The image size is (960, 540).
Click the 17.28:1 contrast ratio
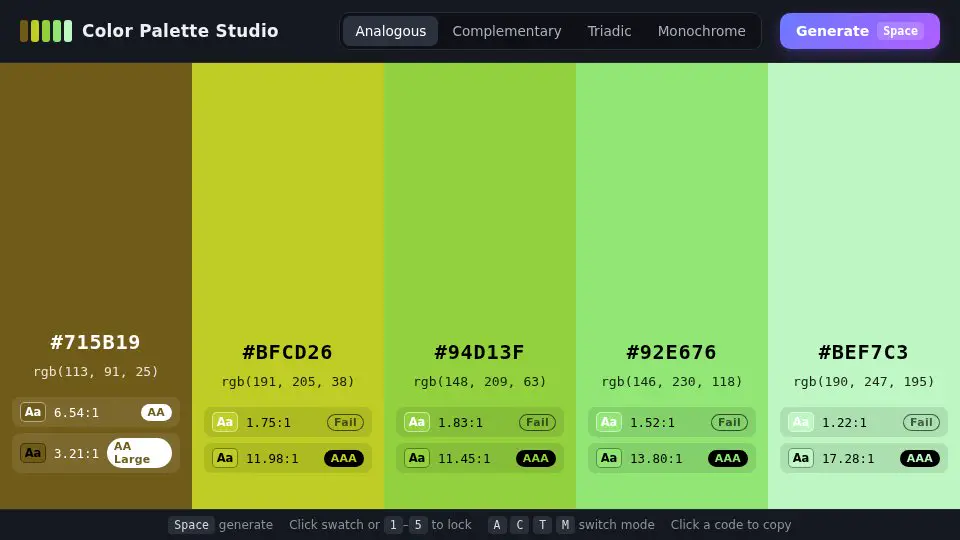[x=848, y=459]
